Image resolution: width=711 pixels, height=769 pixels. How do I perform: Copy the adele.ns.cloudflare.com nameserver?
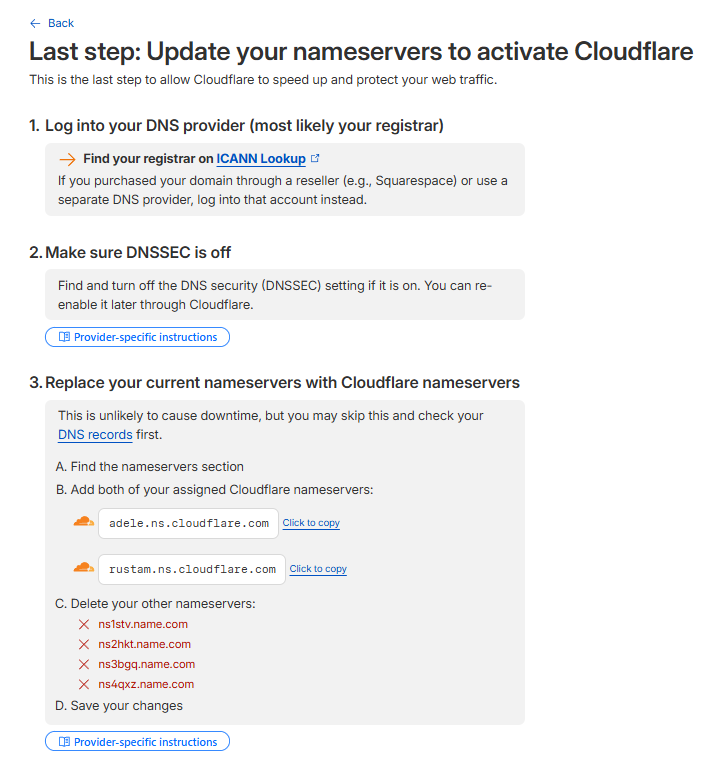[x=311, y=523]
